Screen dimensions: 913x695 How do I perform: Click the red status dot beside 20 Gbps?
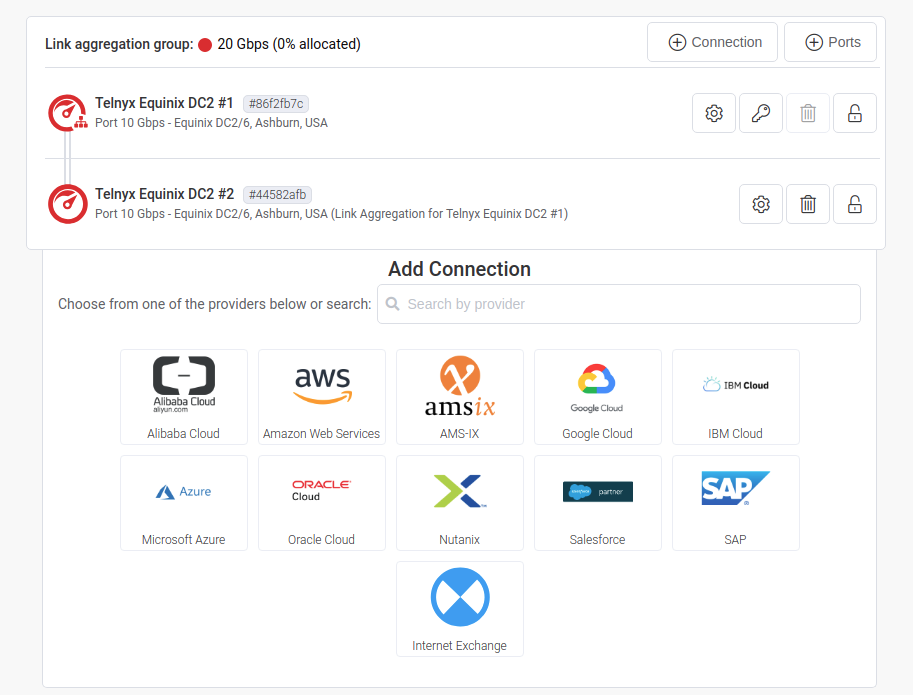(x=204, y=45)
